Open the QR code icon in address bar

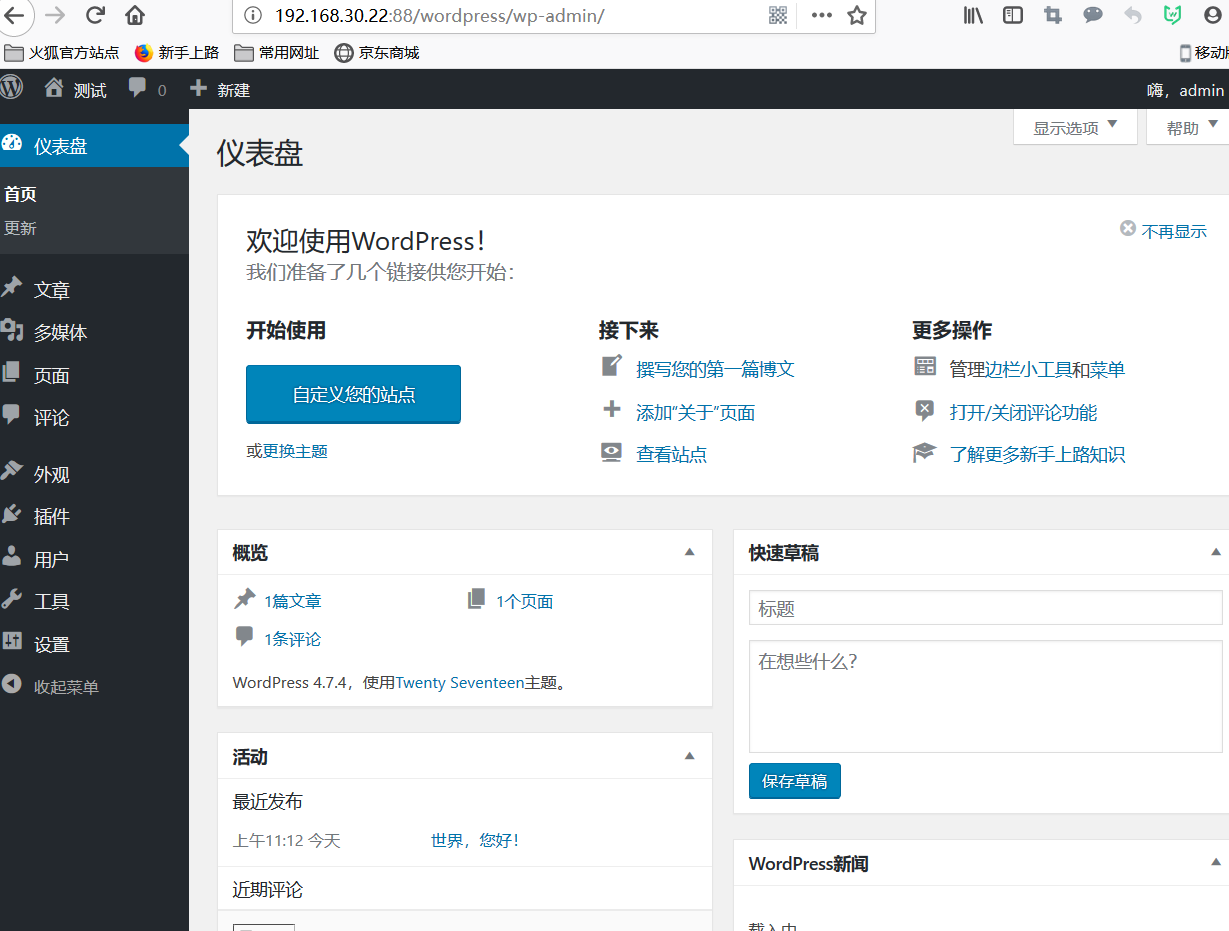(x=778, y=15)
